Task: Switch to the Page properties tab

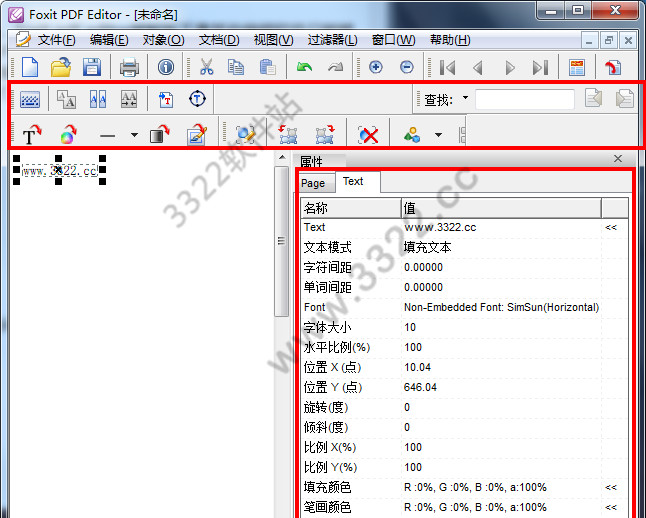Action: click(314, 183)
